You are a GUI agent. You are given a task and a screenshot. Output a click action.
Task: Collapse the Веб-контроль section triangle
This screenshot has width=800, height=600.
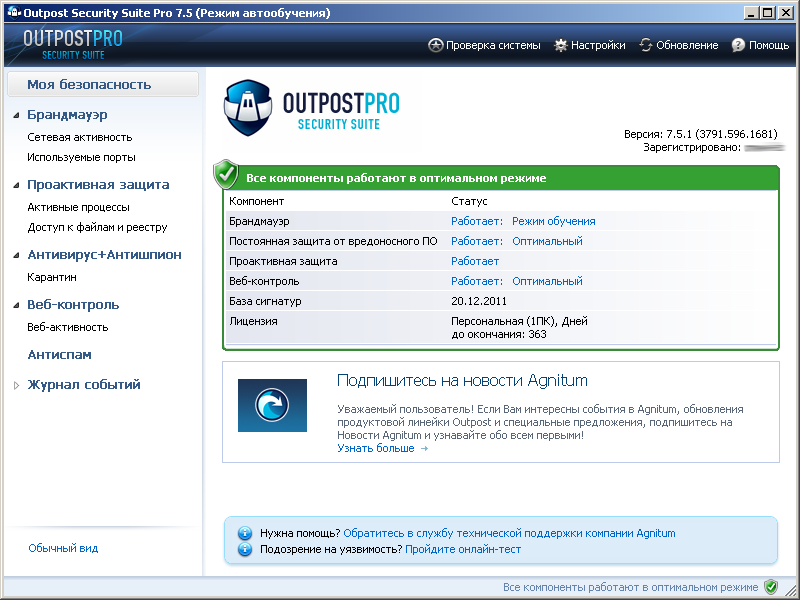[17, 305]
